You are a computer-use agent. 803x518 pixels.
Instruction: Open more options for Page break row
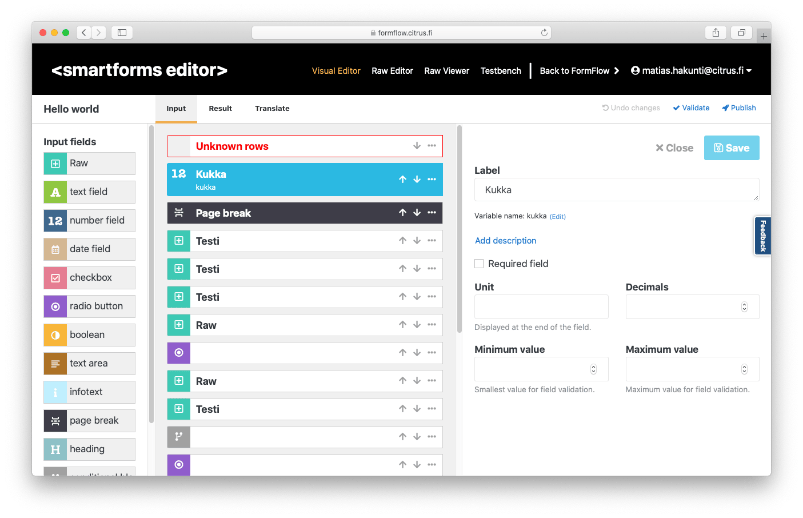click(432, 213)
